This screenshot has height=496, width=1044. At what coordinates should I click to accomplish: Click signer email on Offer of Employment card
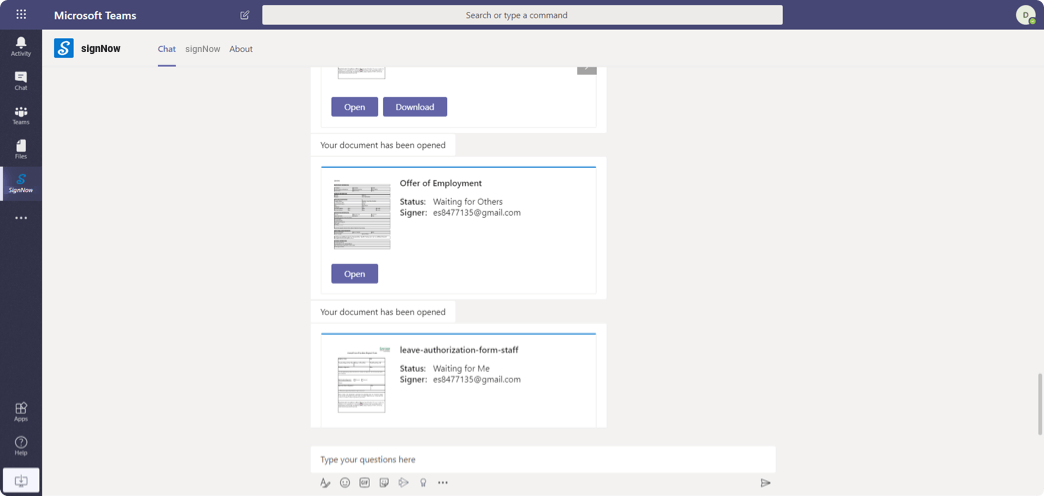click(x=477, y=213)
